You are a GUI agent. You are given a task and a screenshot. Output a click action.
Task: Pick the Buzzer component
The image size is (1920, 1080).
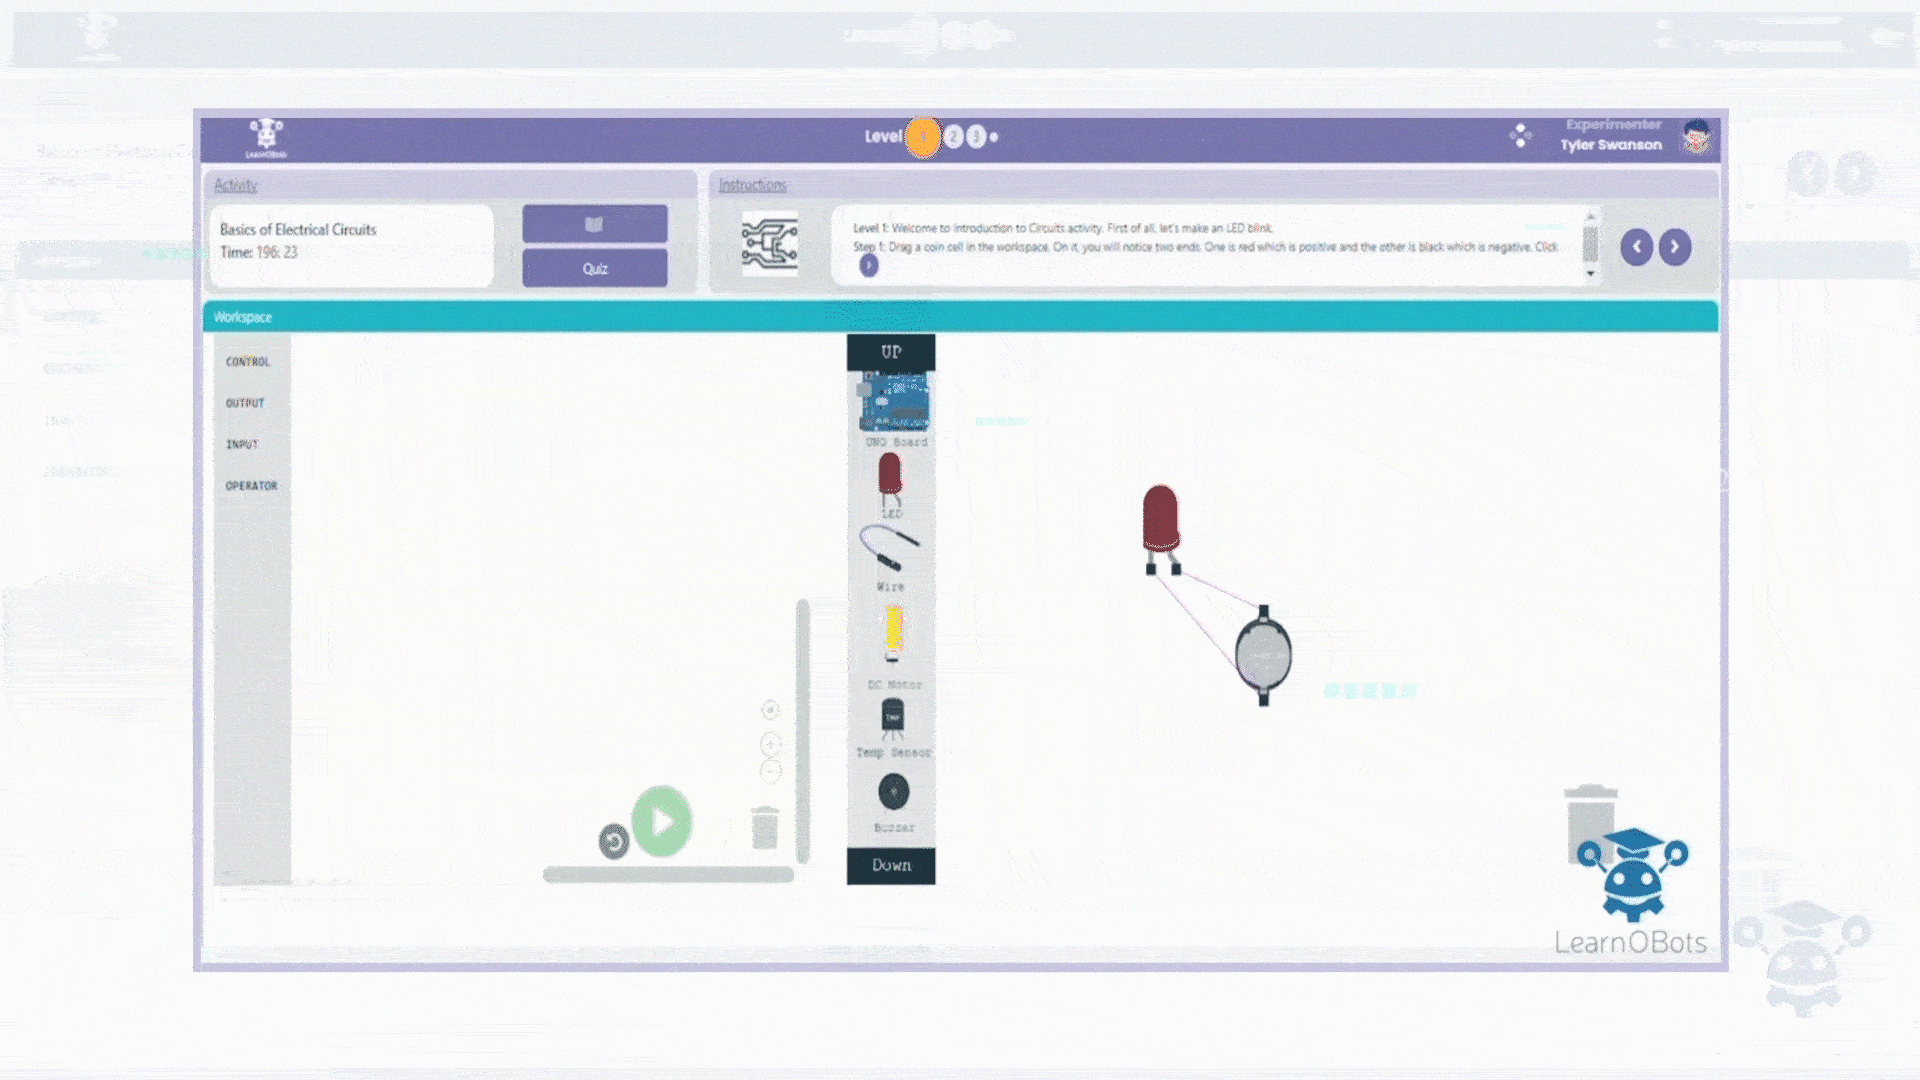point(893,793)
